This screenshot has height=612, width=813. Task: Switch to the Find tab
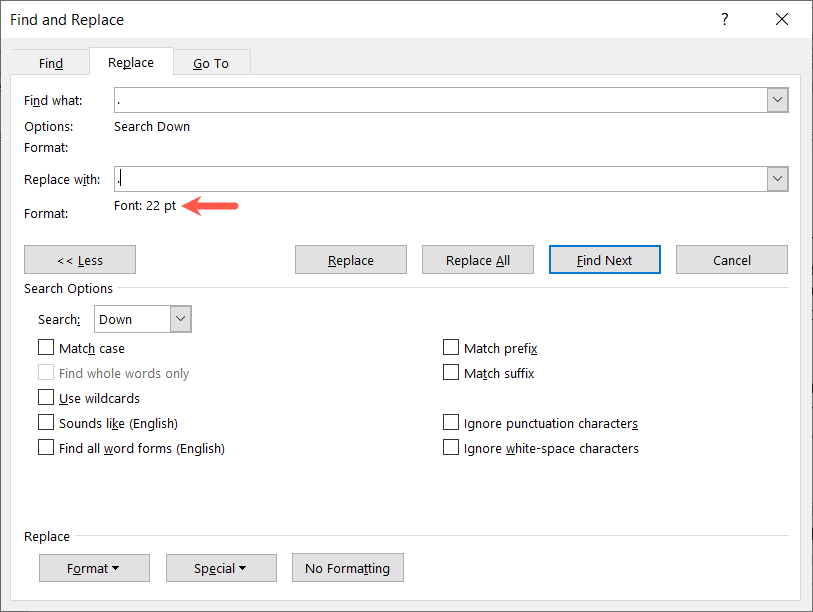click(x=51, y=63)
